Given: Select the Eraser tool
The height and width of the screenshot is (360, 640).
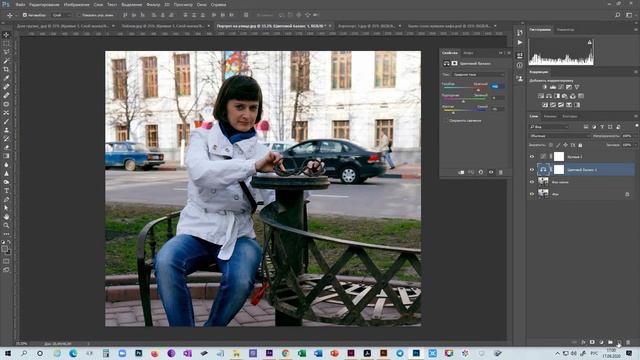Looking at the screenshot, I should tap(6, 147).
